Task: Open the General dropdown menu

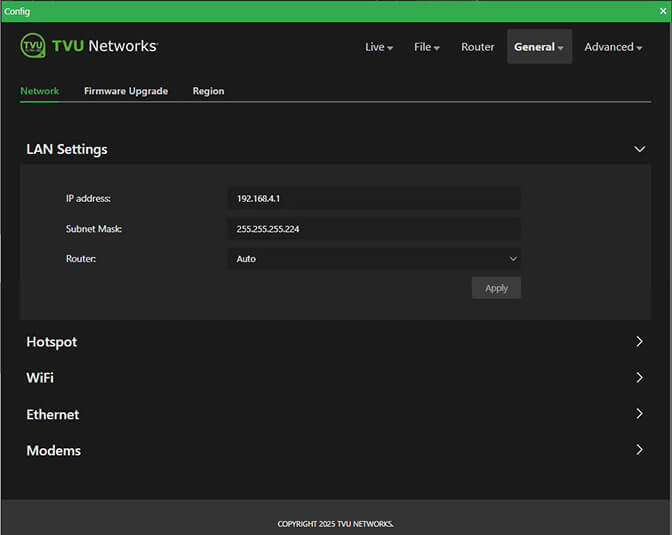Action: tap(539, 47)
